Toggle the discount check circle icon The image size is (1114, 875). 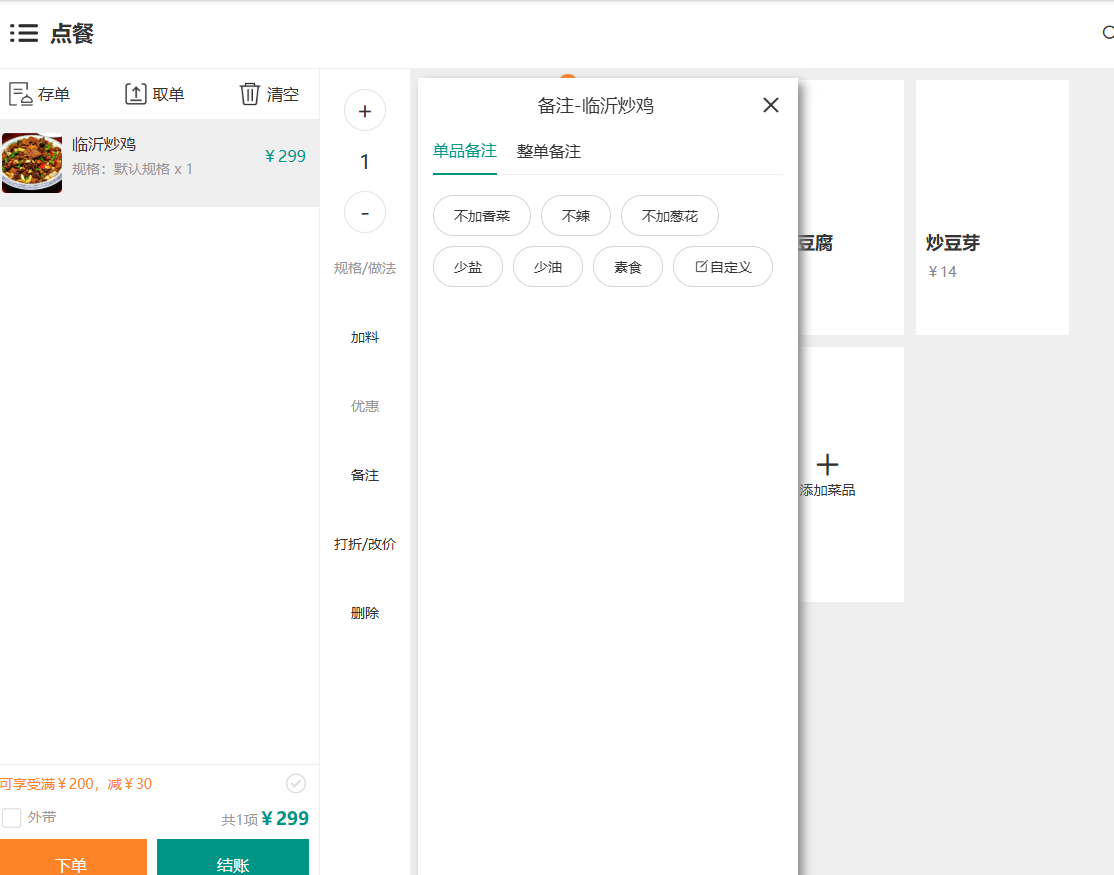pyautogui.click(x=296, y=783)
